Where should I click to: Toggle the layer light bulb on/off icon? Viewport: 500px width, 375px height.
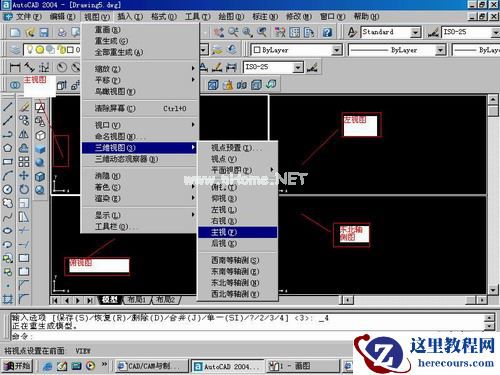[30, 50]
